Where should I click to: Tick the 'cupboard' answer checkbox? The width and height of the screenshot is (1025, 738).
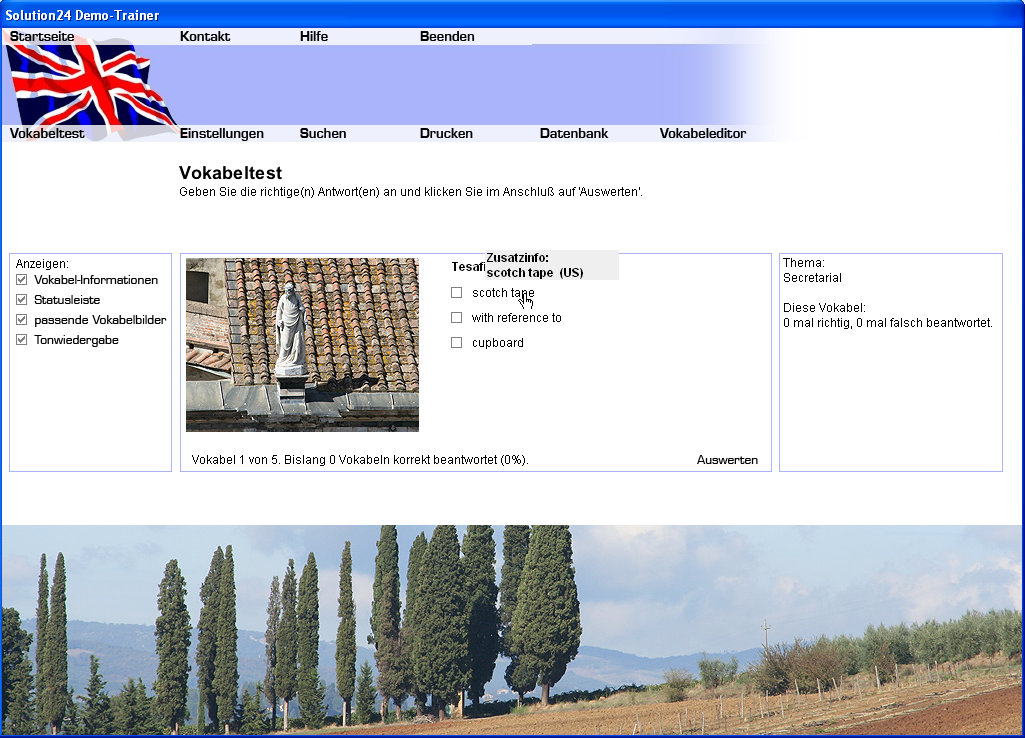457,343
